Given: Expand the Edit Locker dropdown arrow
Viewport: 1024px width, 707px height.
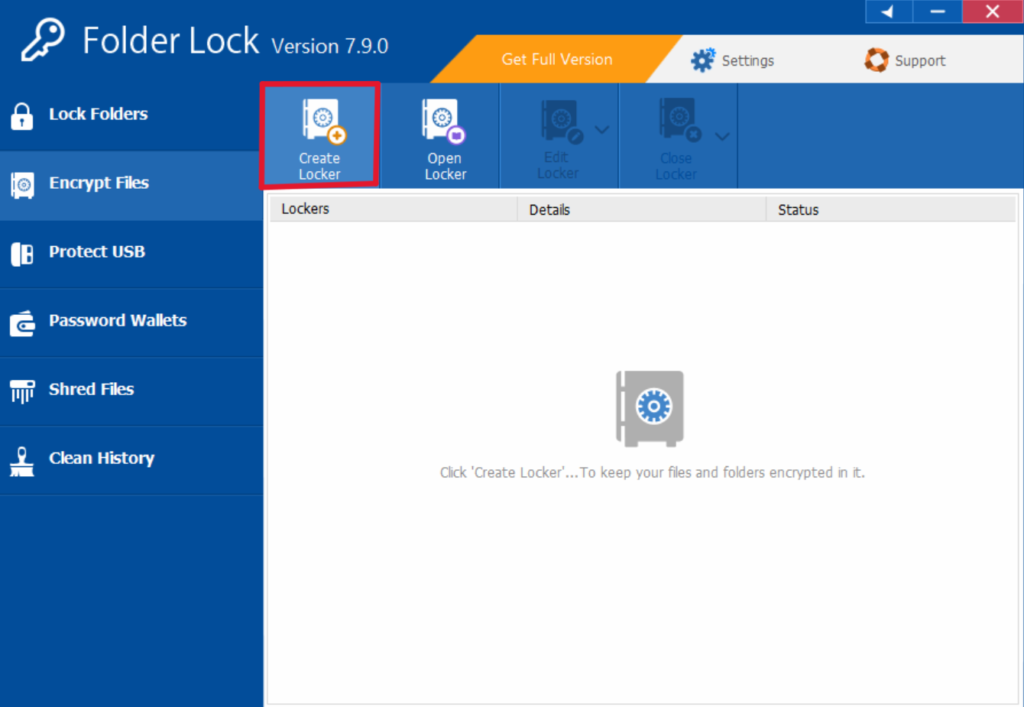Looking at the screenshot, I should [x=600, y=130].
